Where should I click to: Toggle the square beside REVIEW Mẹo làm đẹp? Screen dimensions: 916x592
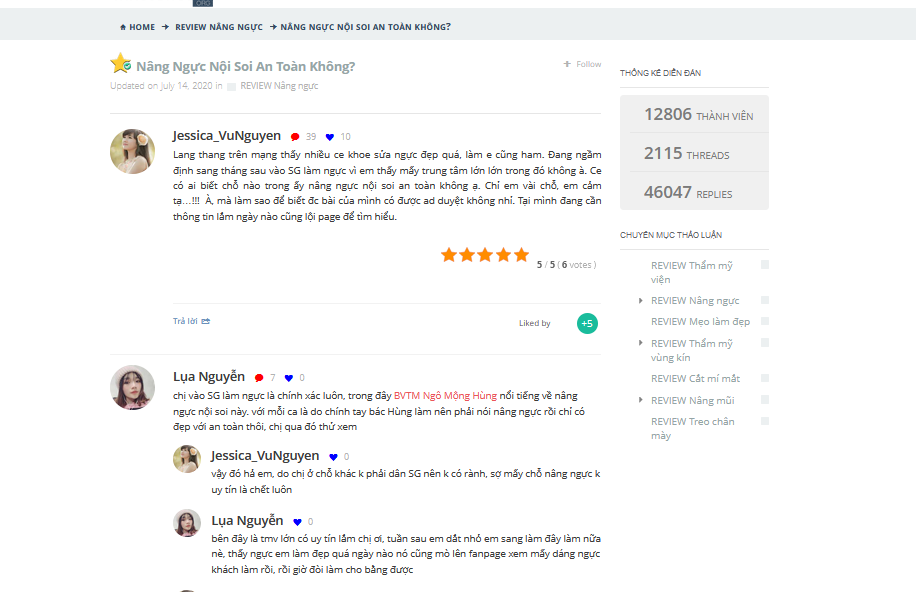[765, 321]
